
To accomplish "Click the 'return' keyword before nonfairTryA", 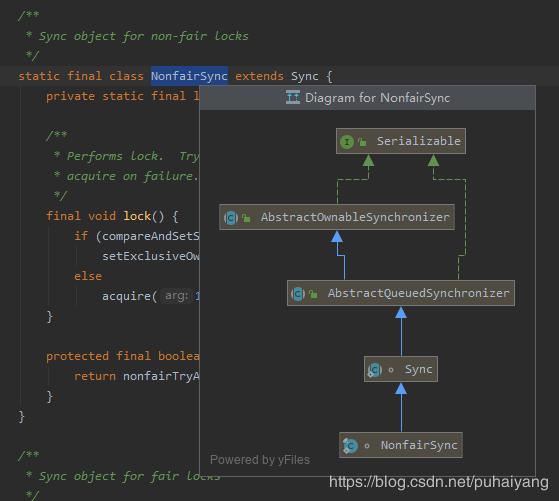I will pos(95,376).
